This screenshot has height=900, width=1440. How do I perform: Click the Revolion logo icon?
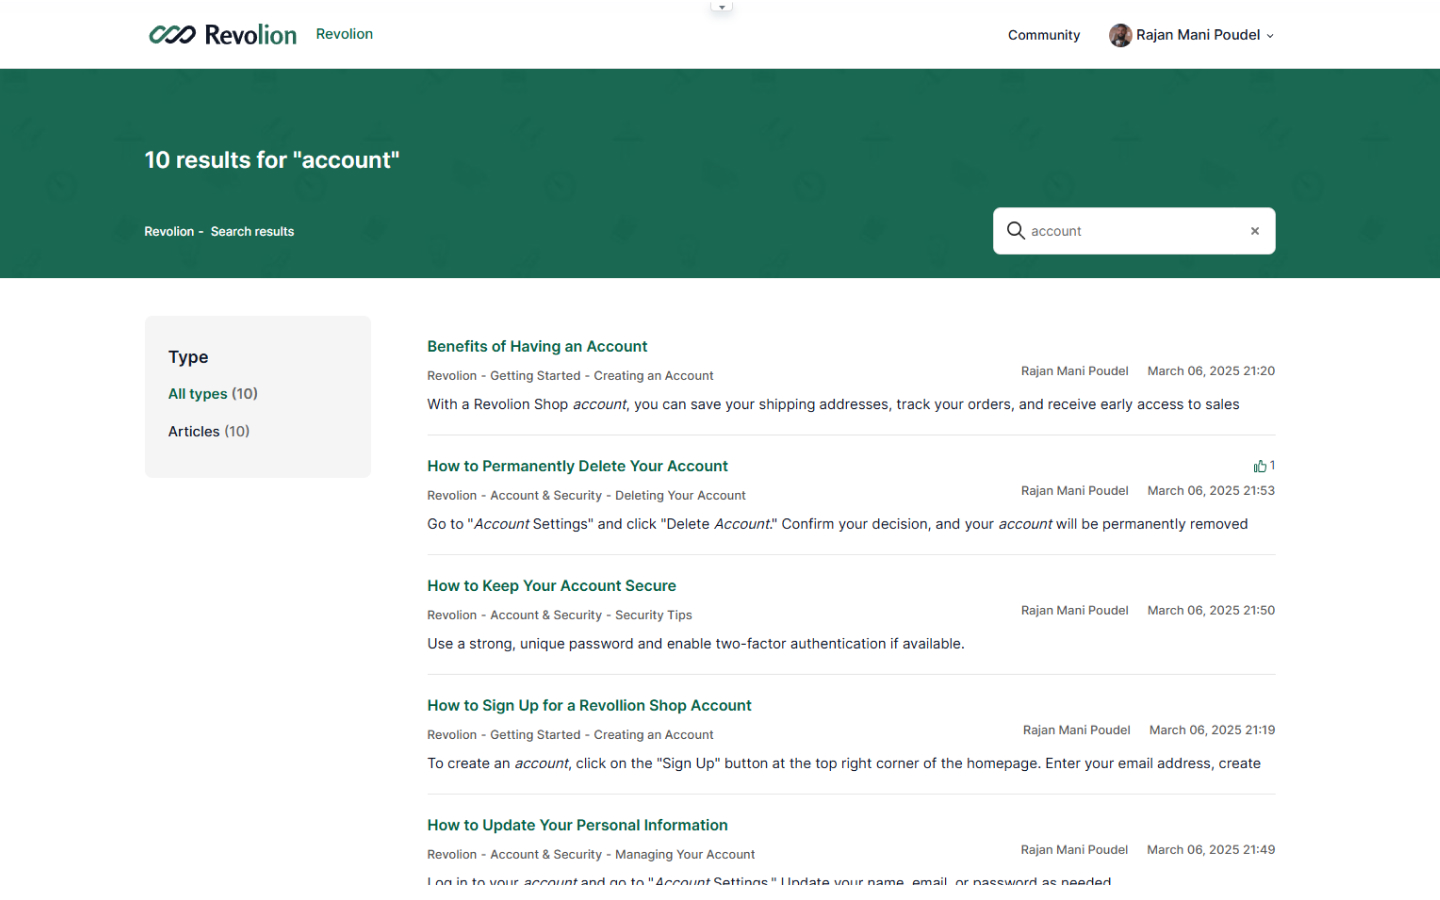(x=172, y=35)
